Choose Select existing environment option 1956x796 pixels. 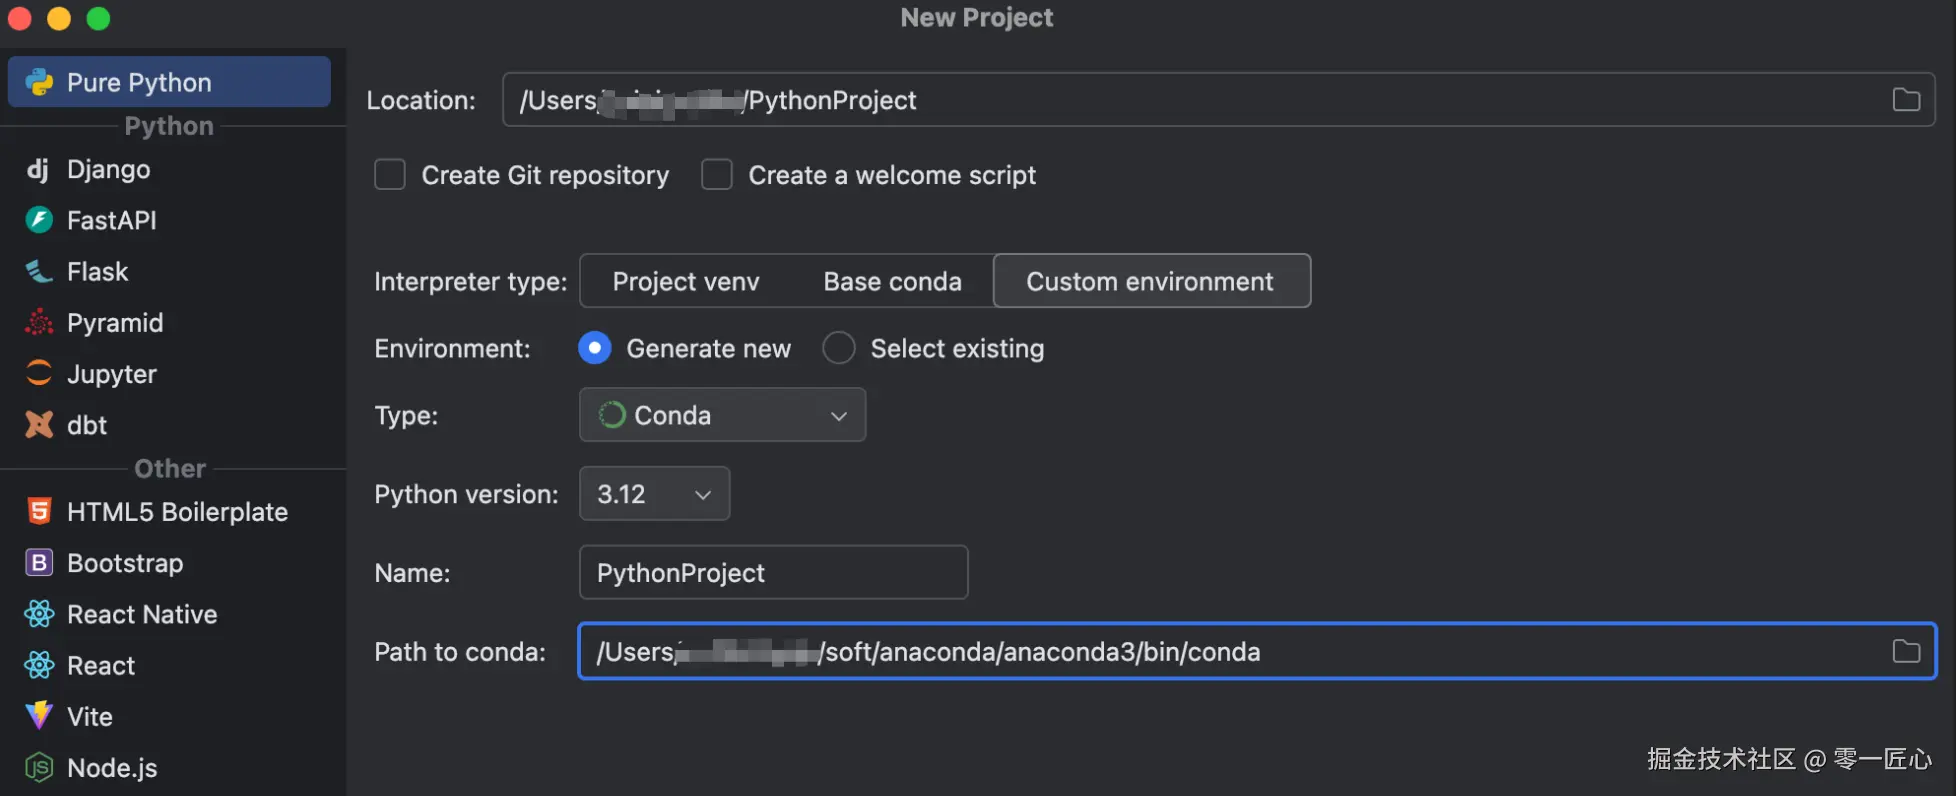tap(839, 348)
